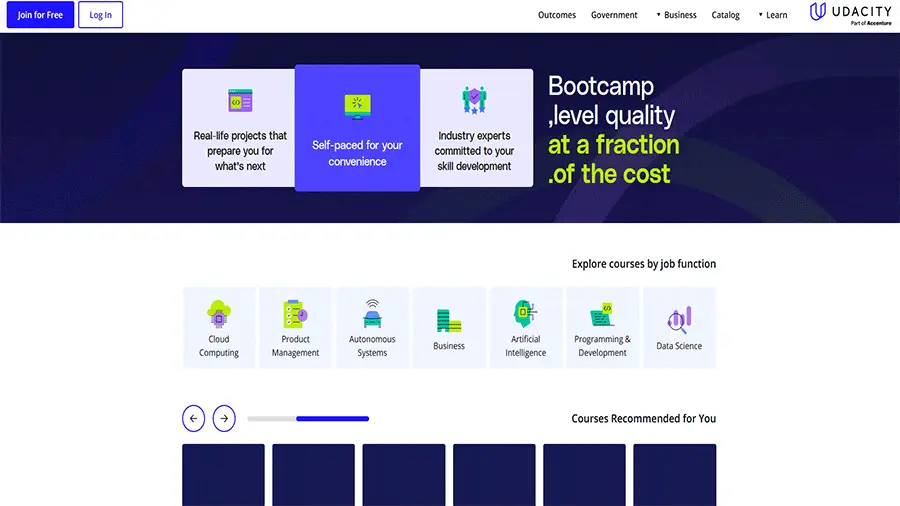Select the Cloud Computing category icon
The image size is (900, 506).
[x=219, y=315]
